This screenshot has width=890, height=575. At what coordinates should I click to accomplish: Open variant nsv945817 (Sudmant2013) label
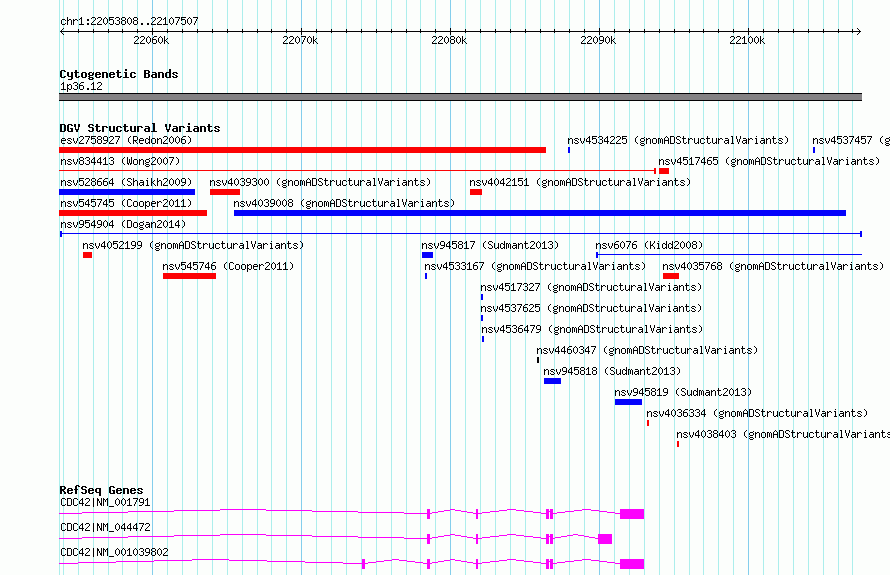click(x=490, y=245)
